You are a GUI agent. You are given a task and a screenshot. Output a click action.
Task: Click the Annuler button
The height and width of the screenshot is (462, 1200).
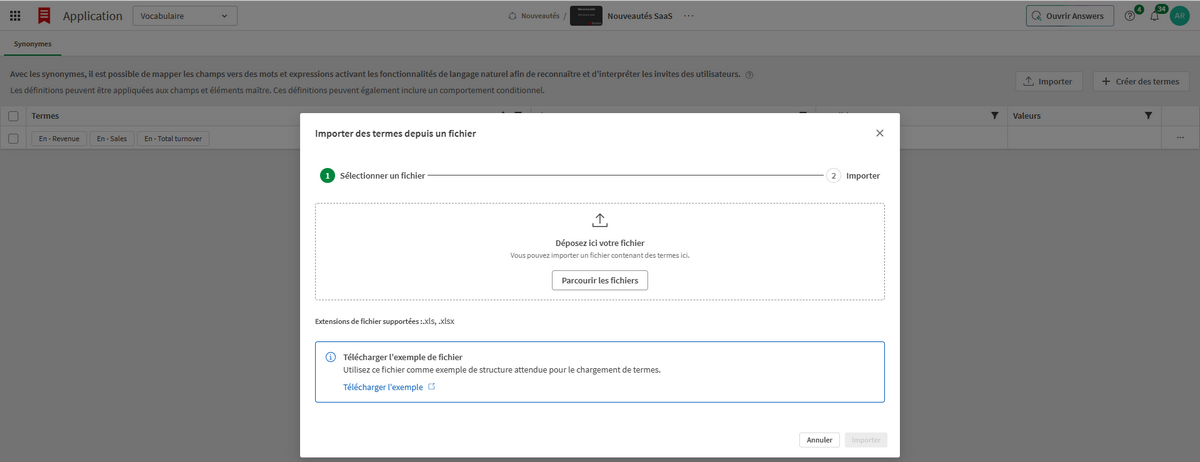click(820, 440)
